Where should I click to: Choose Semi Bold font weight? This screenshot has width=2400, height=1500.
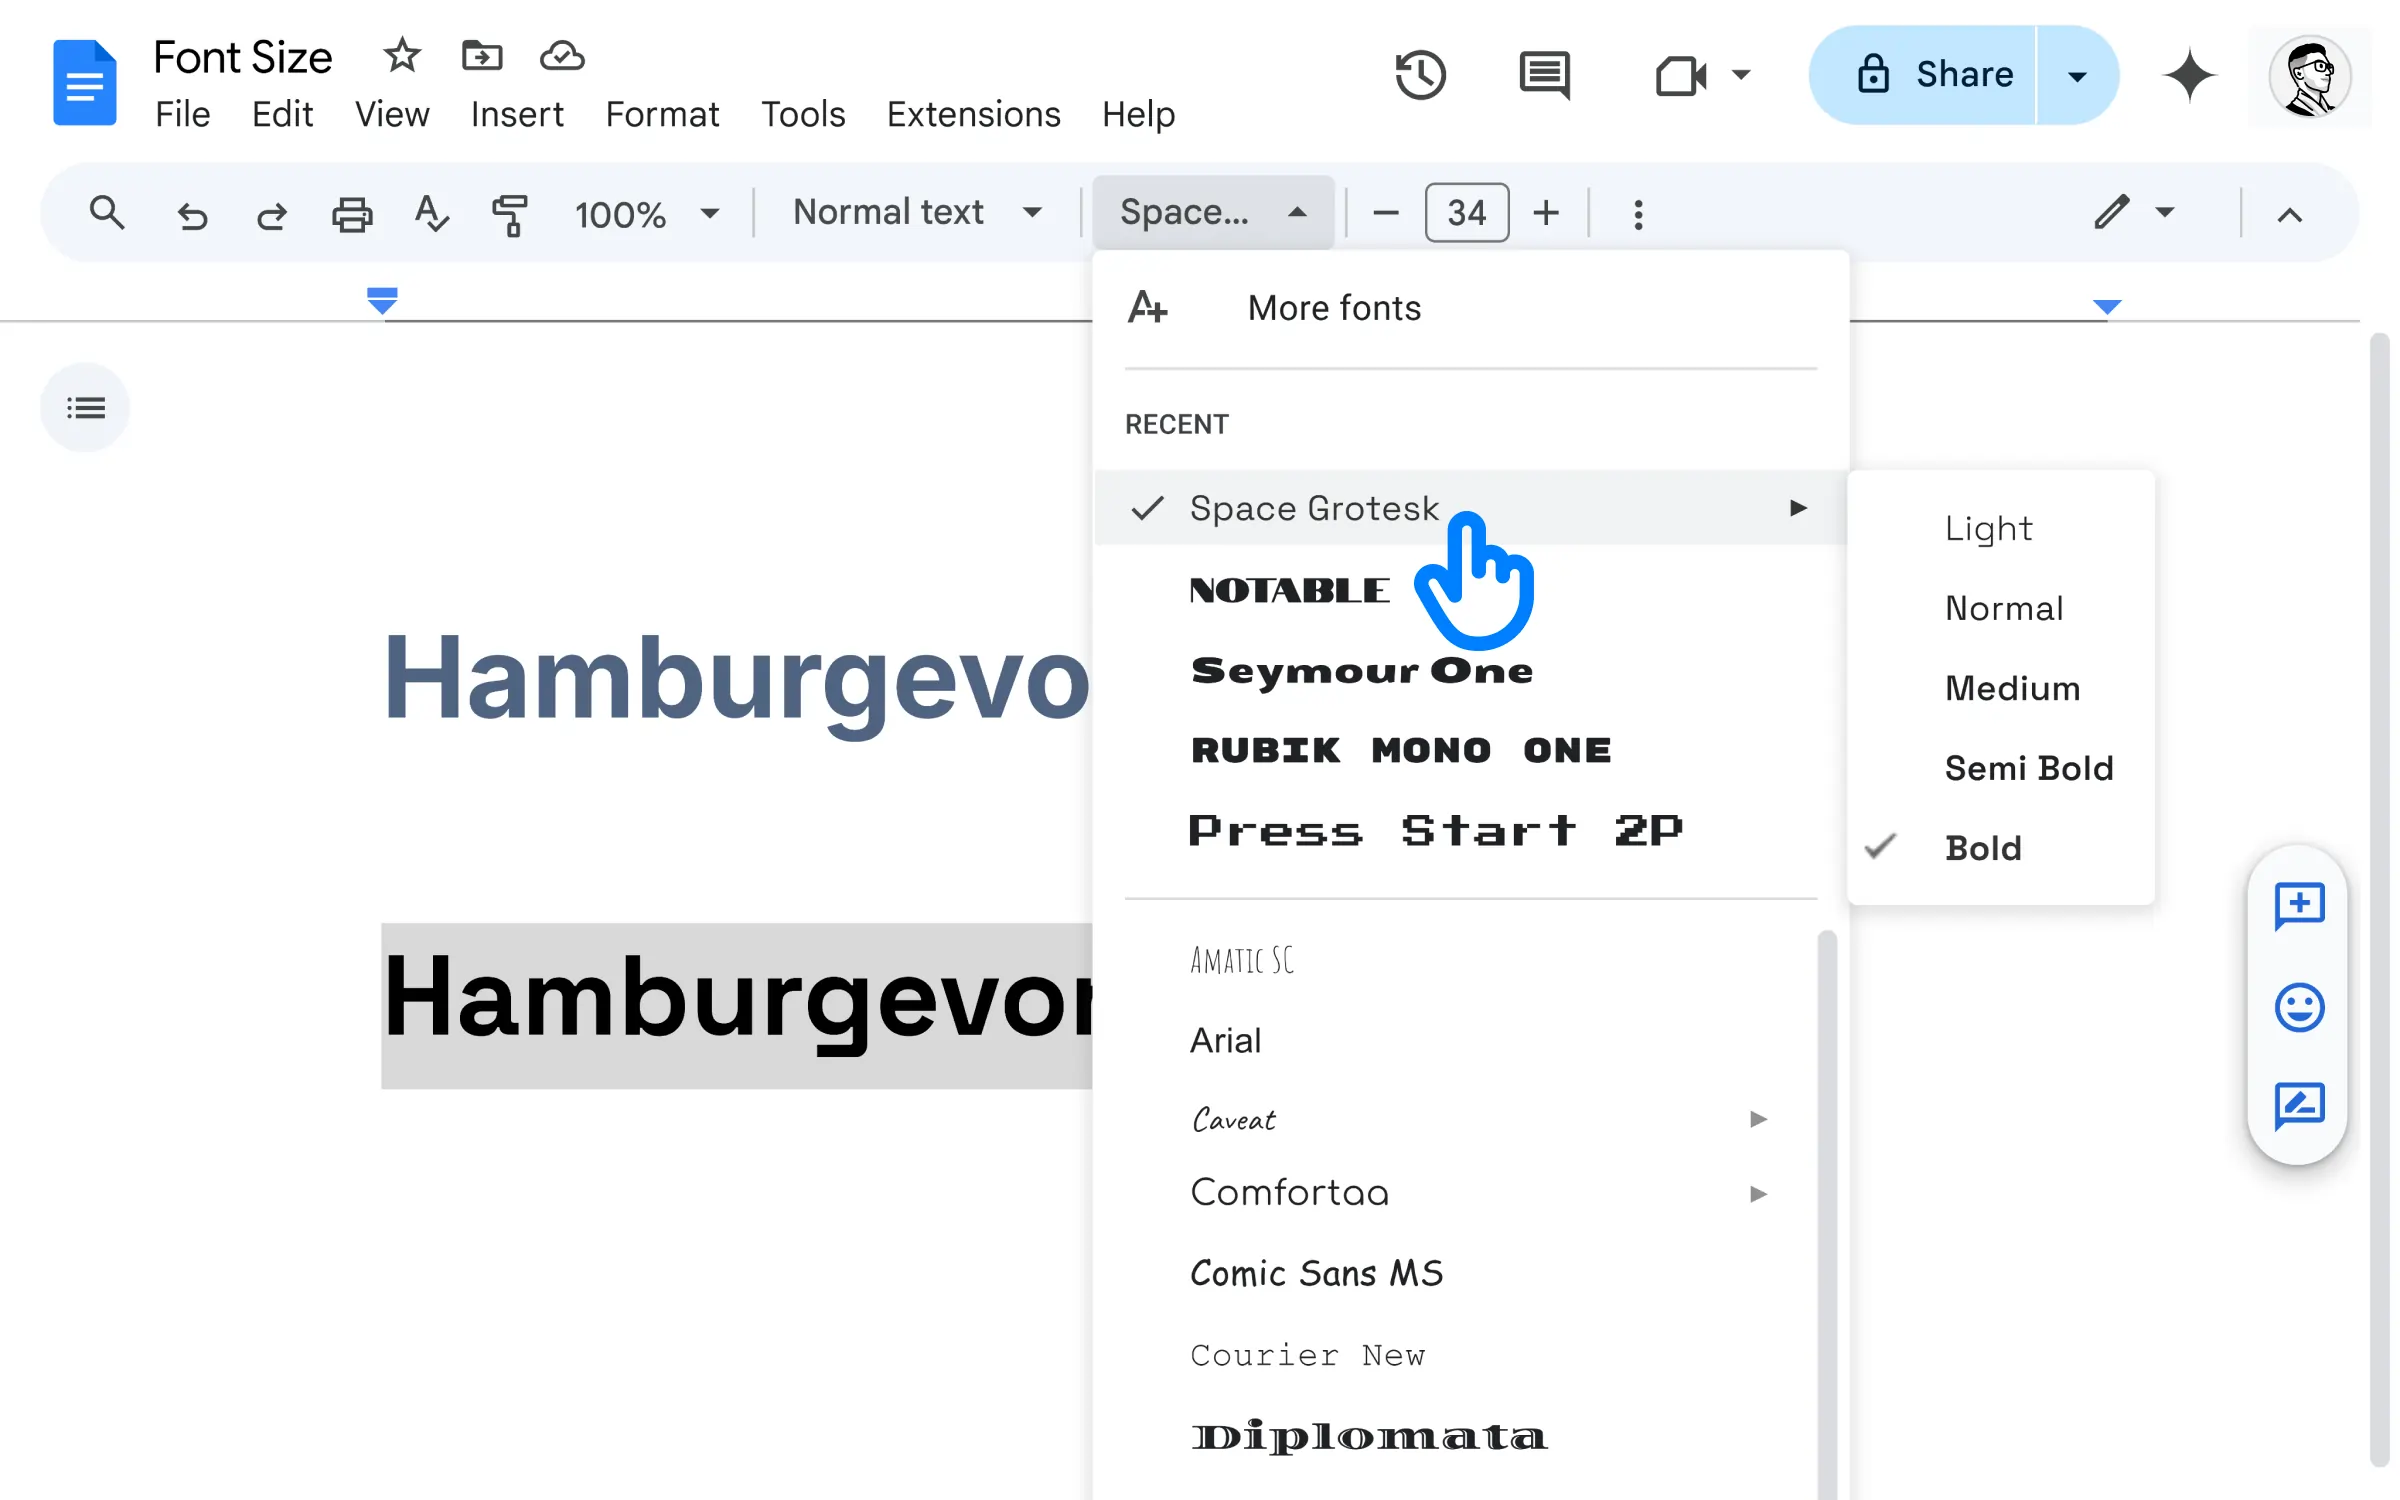tap(2001, 768)
